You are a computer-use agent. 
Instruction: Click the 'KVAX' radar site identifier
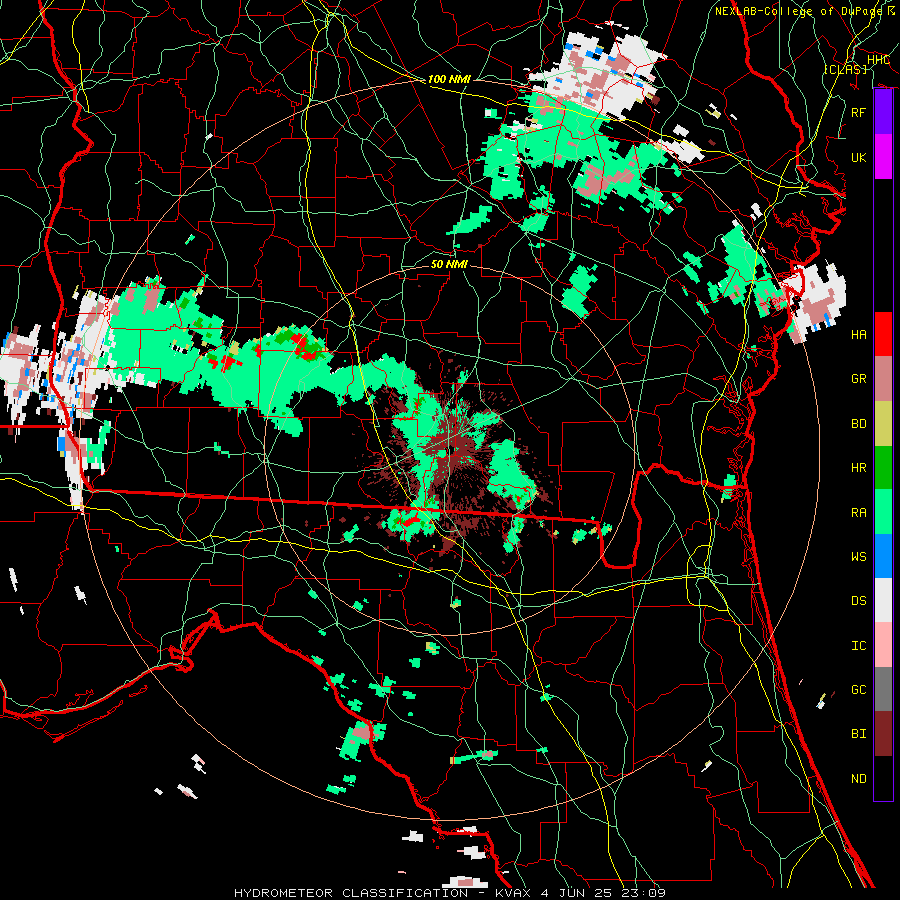click(512, 893)
